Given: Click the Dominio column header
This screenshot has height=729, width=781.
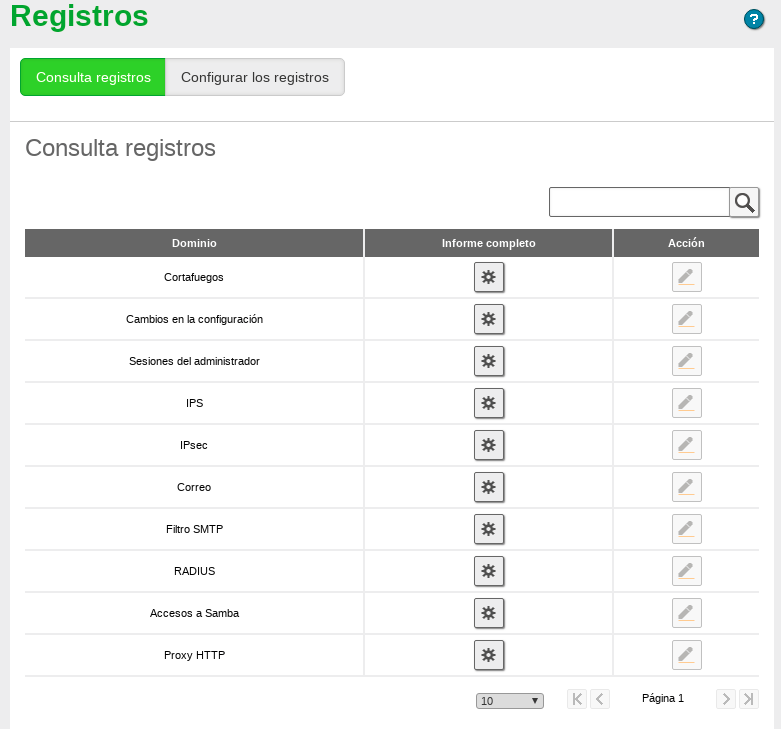Looking at the screenshot, I should click(194, 243).
